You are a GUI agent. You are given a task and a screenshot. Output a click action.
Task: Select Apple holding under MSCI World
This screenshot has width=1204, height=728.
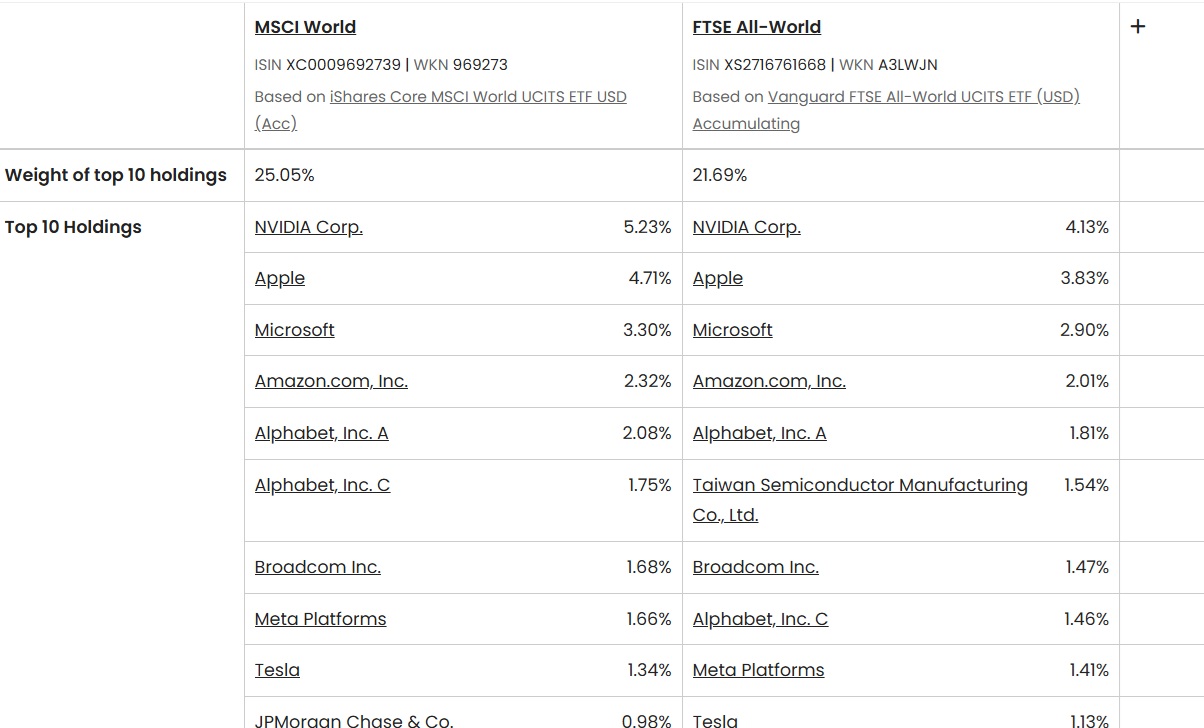coord(279,278)
